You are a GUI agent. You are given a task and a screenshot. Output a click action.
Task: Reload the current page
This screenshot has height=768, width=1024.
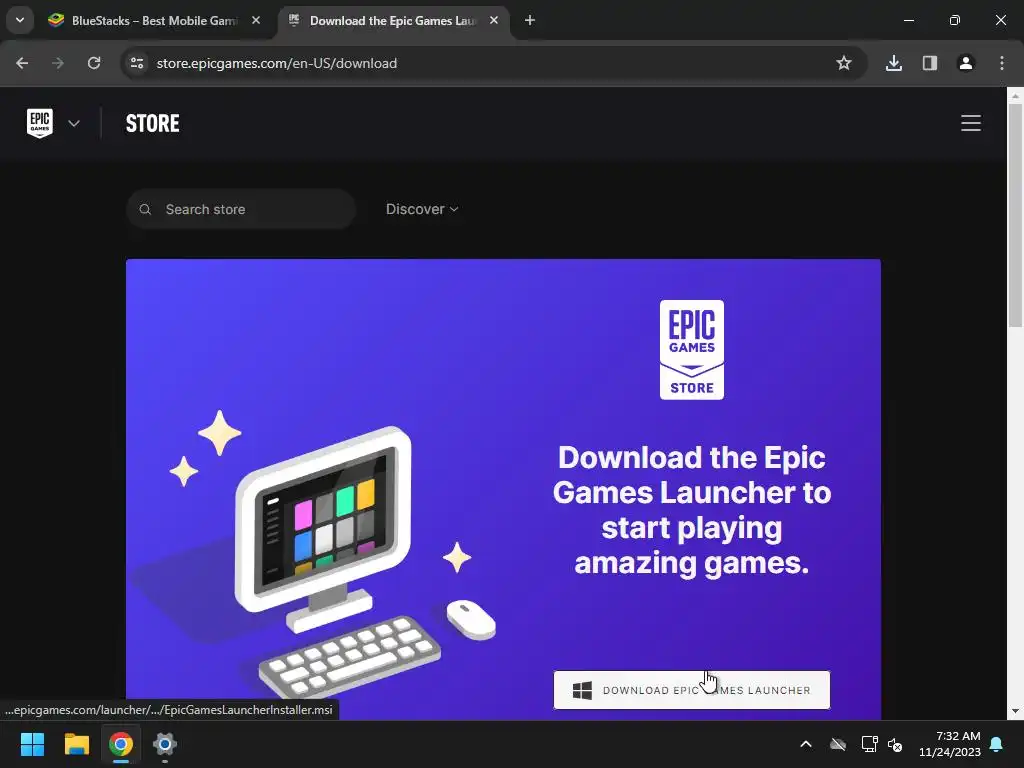[94, 63]
